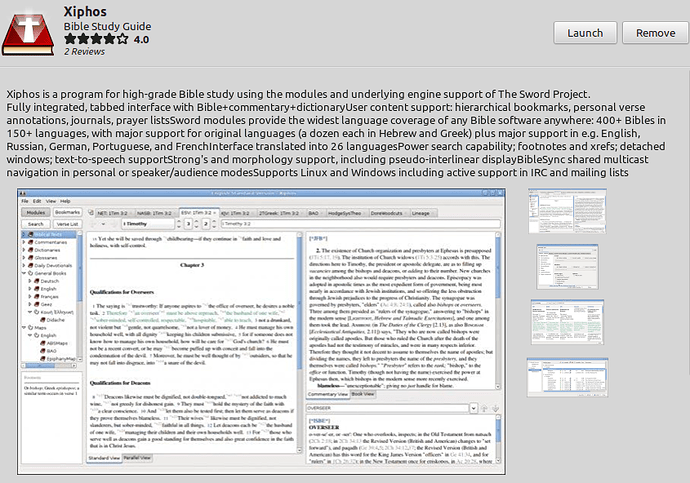
Task: Click the Xiphos red Bible app icon
Action: (28, 33)
